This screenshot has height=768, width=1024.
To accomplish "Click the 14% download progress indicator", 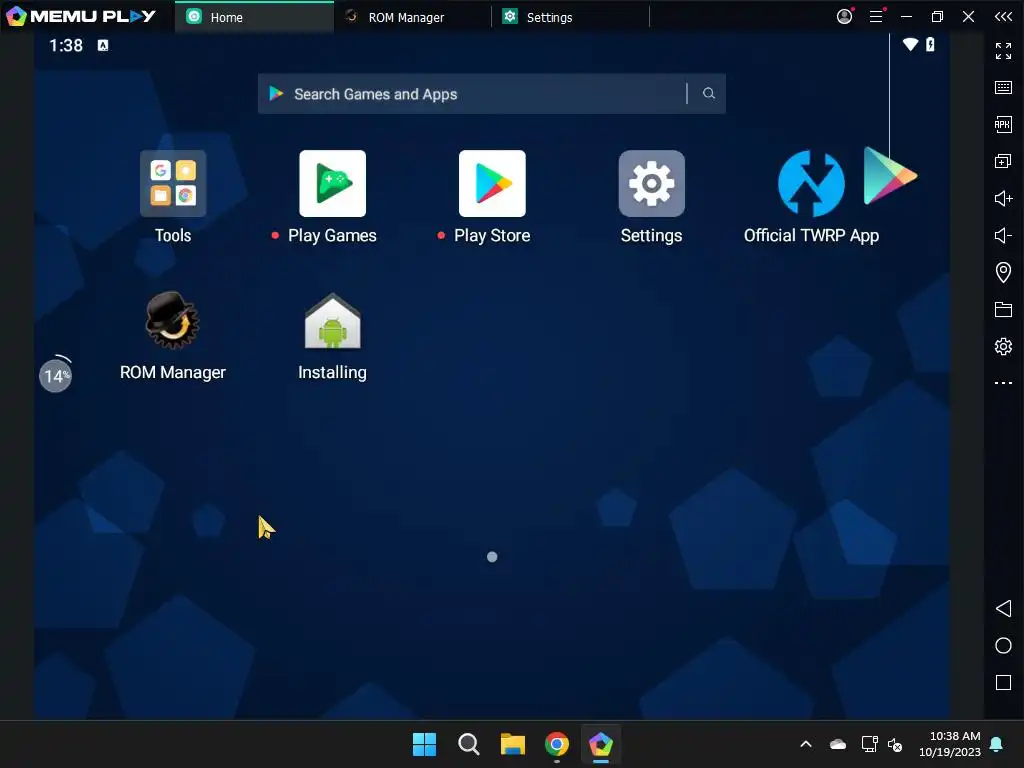I will tap(56, 376).
